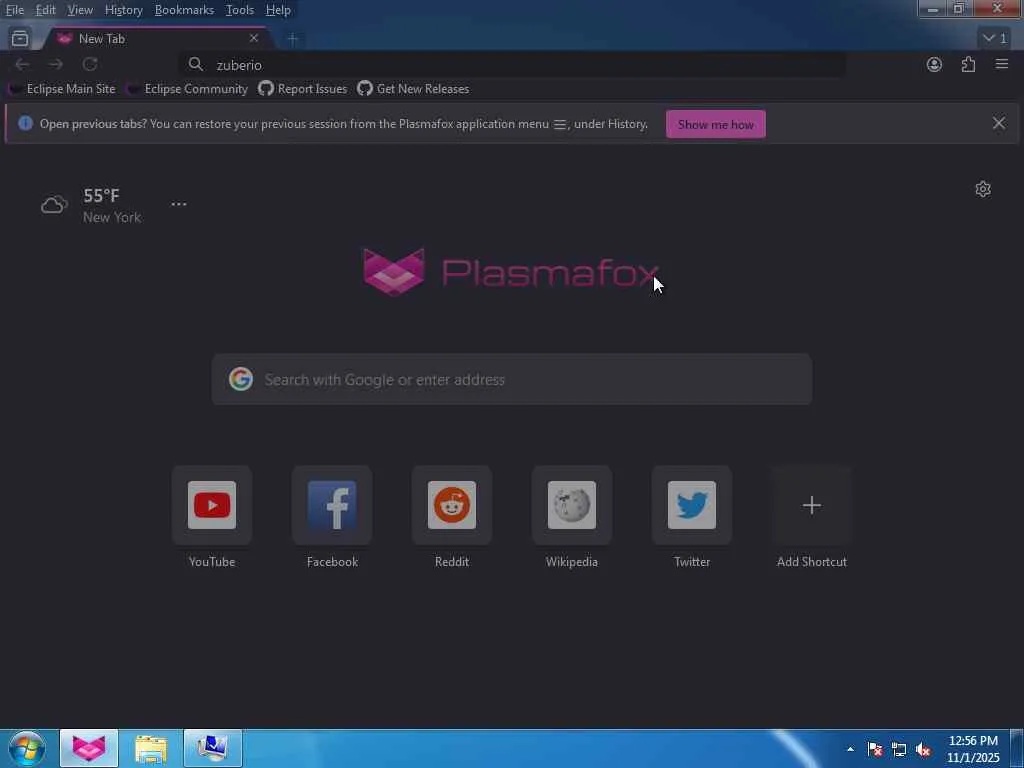The width and height of the screenshot is (1024, 768).
Task: Click the search magnifier icon in address bar
Action: tap(195, 64)
